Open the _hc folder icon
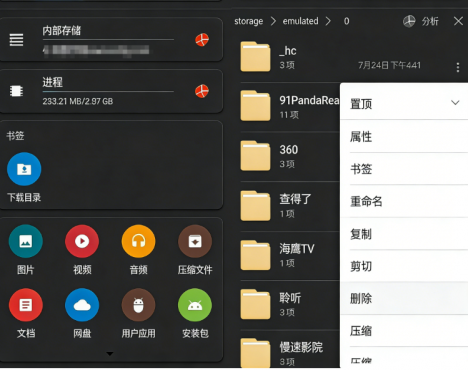The height and width of the screenshot is (370, 468). [255, 57]
